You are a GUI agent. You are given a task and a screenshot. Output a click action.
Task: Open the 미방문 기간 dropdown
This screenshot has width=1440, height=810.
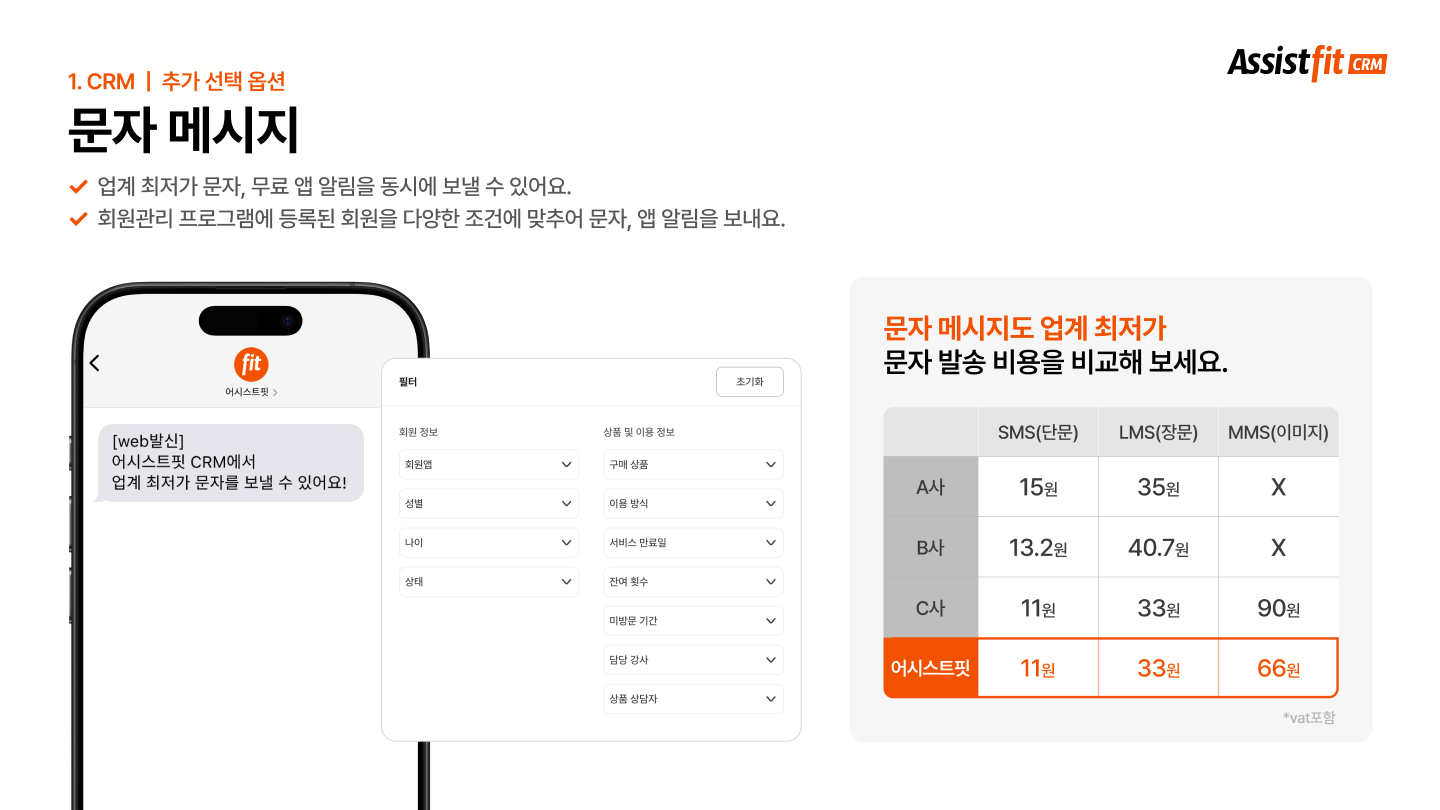pos(692,621)
